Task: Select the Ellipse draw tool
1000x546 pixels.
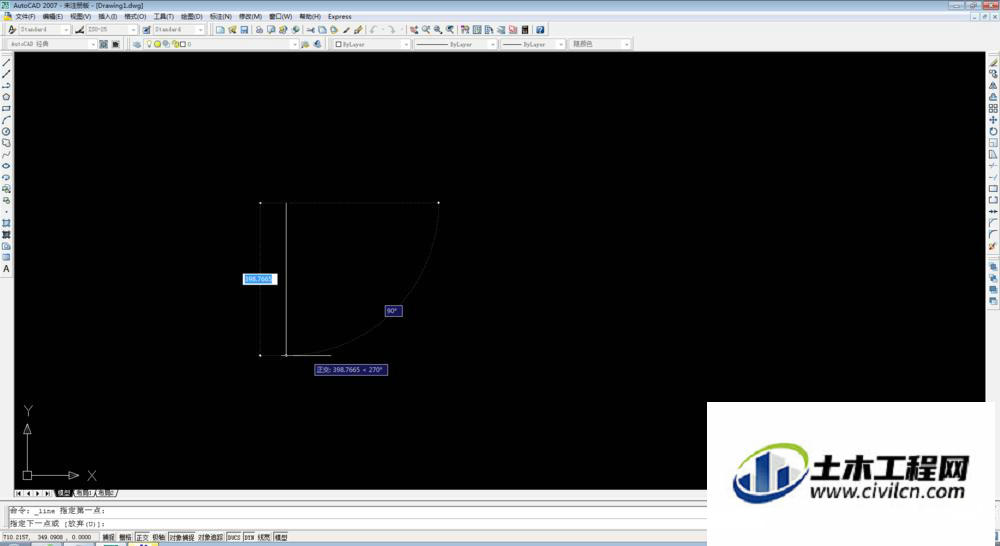Action: pyautogui.click(x=6, y=166)
